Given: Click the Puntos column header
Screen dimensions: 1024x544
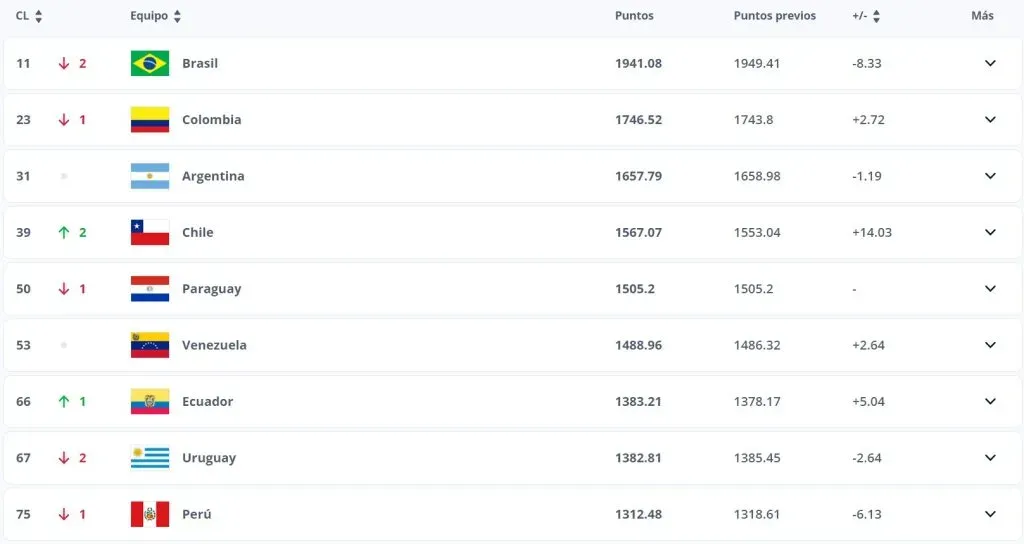Looking at the screenshot, I should [634, 16].
